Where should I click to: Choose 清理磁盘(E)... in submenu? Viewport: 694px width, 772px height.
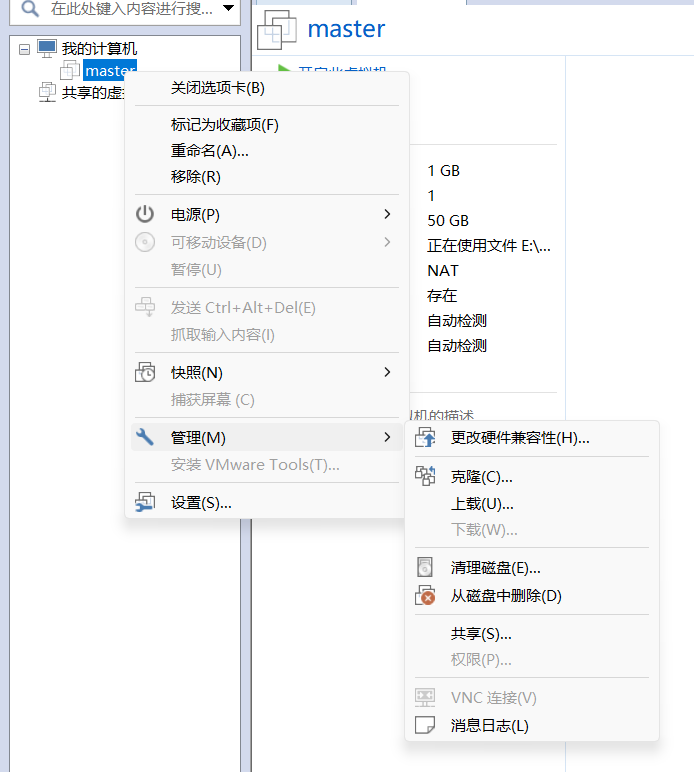coord(532,568)
